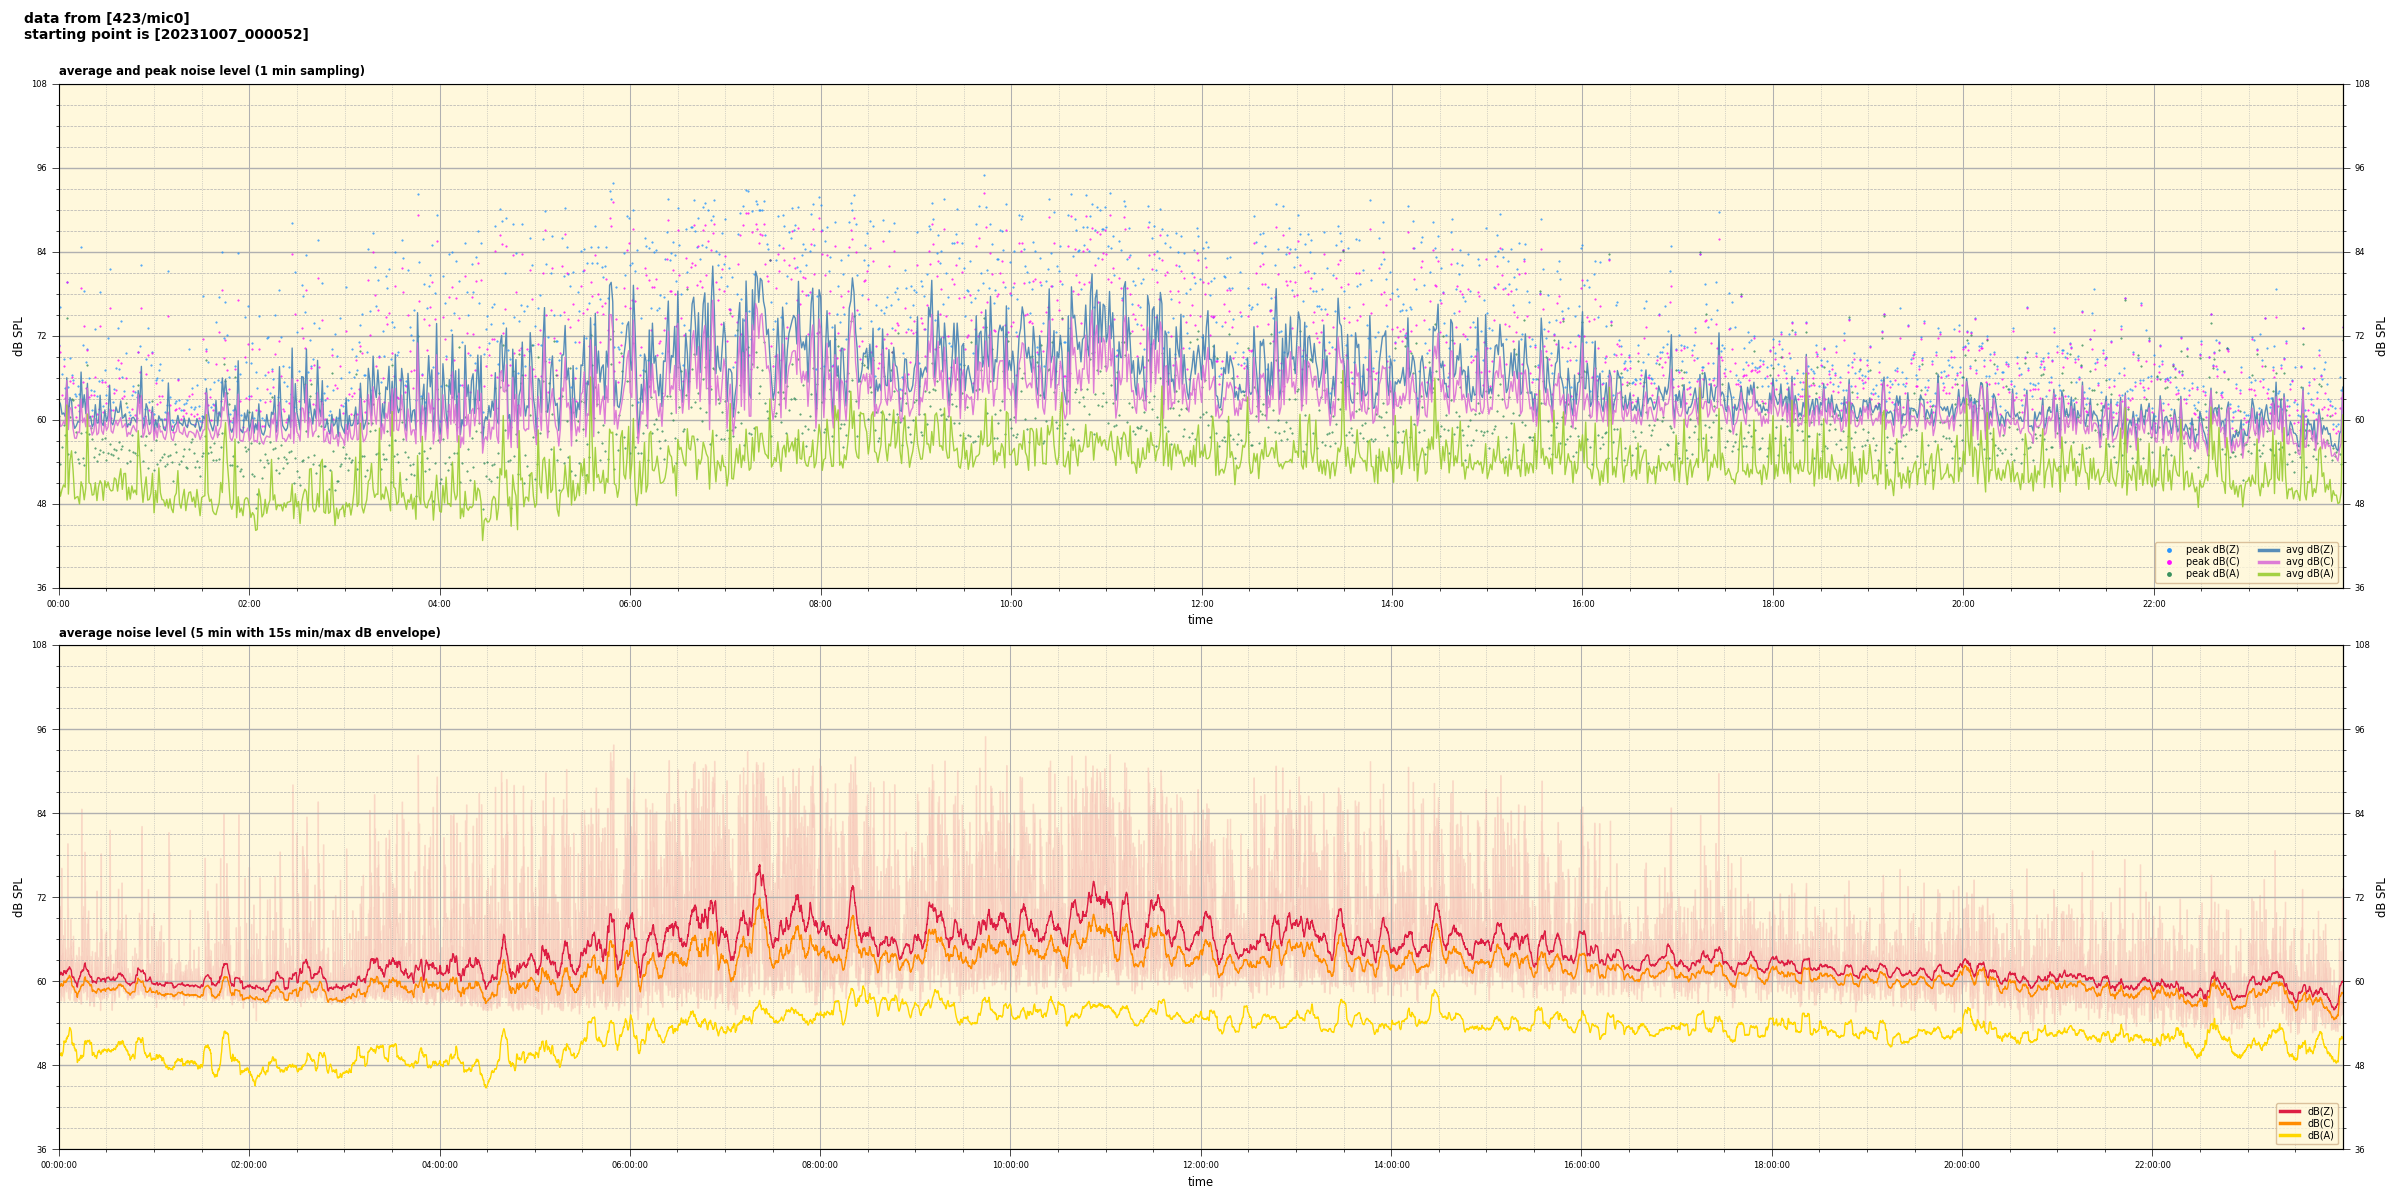Click the 18:00:00 tick on bottom chart

coord(1772,1165)
